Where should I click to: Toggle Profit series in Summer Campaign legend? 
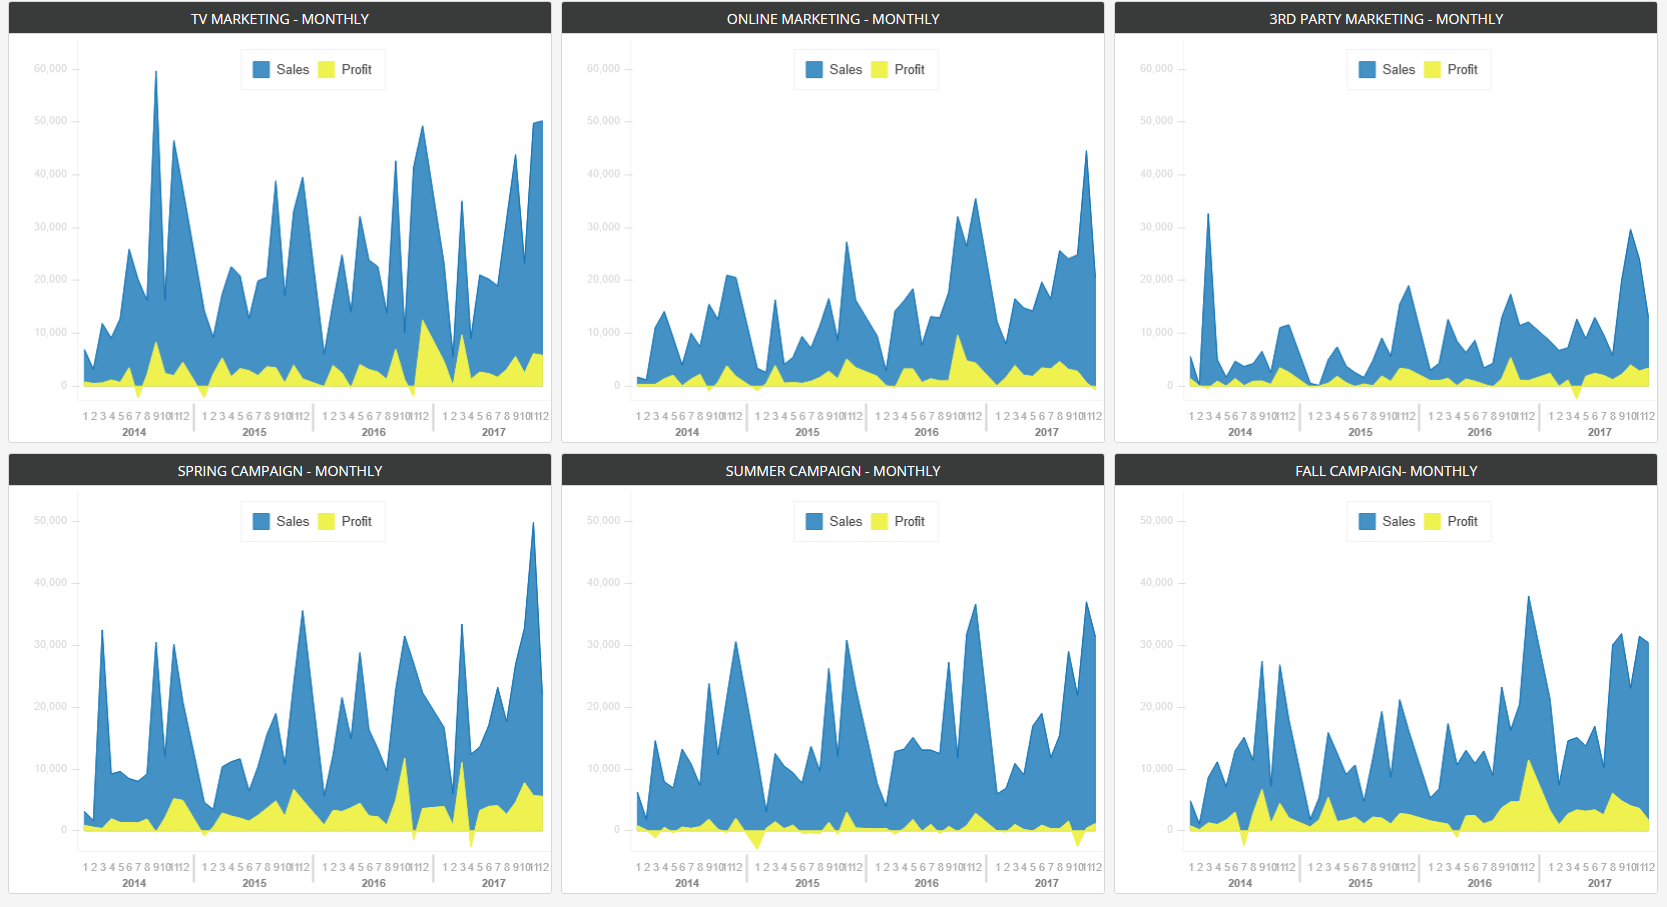click(898, 522)
